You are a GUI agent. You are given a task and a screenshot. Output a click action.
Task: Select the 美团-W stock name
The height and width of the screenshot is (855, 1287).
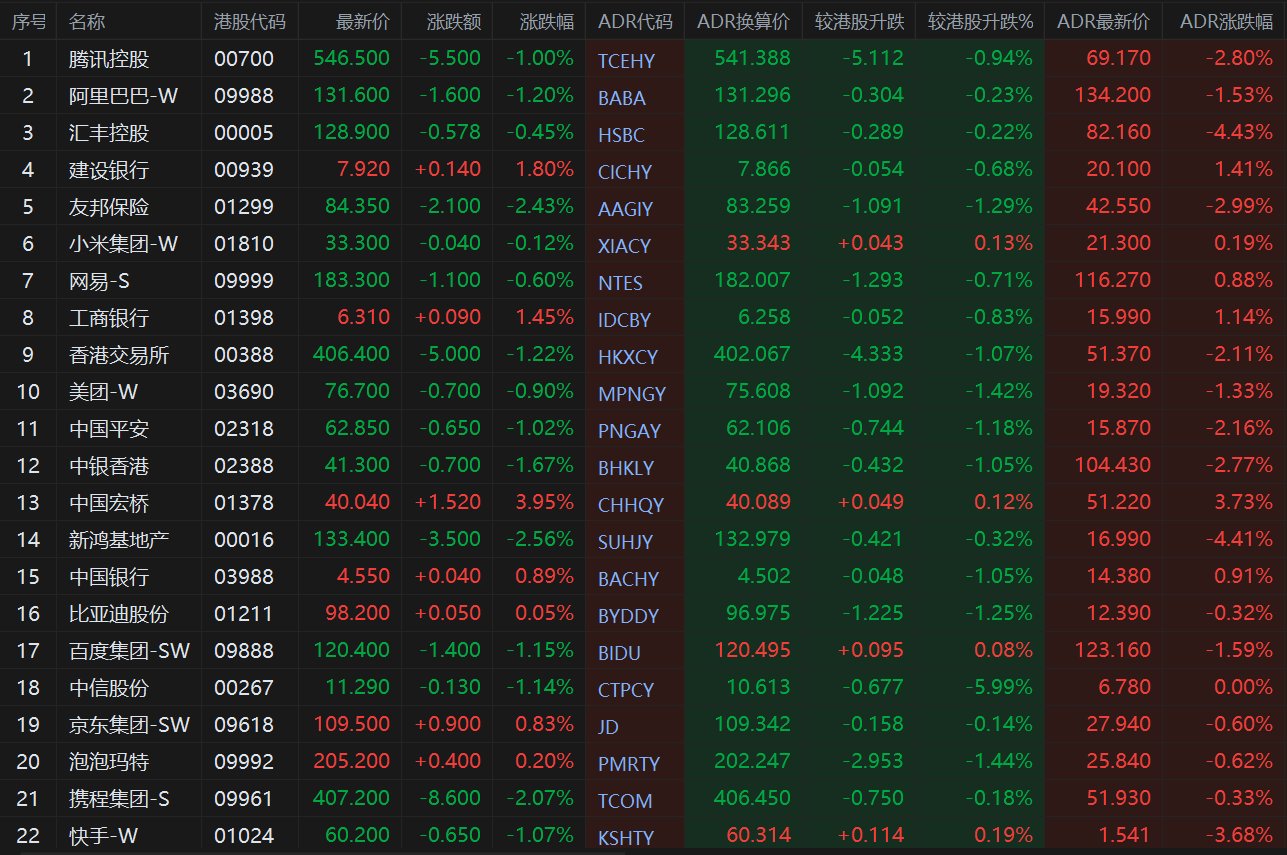point(105,392)
